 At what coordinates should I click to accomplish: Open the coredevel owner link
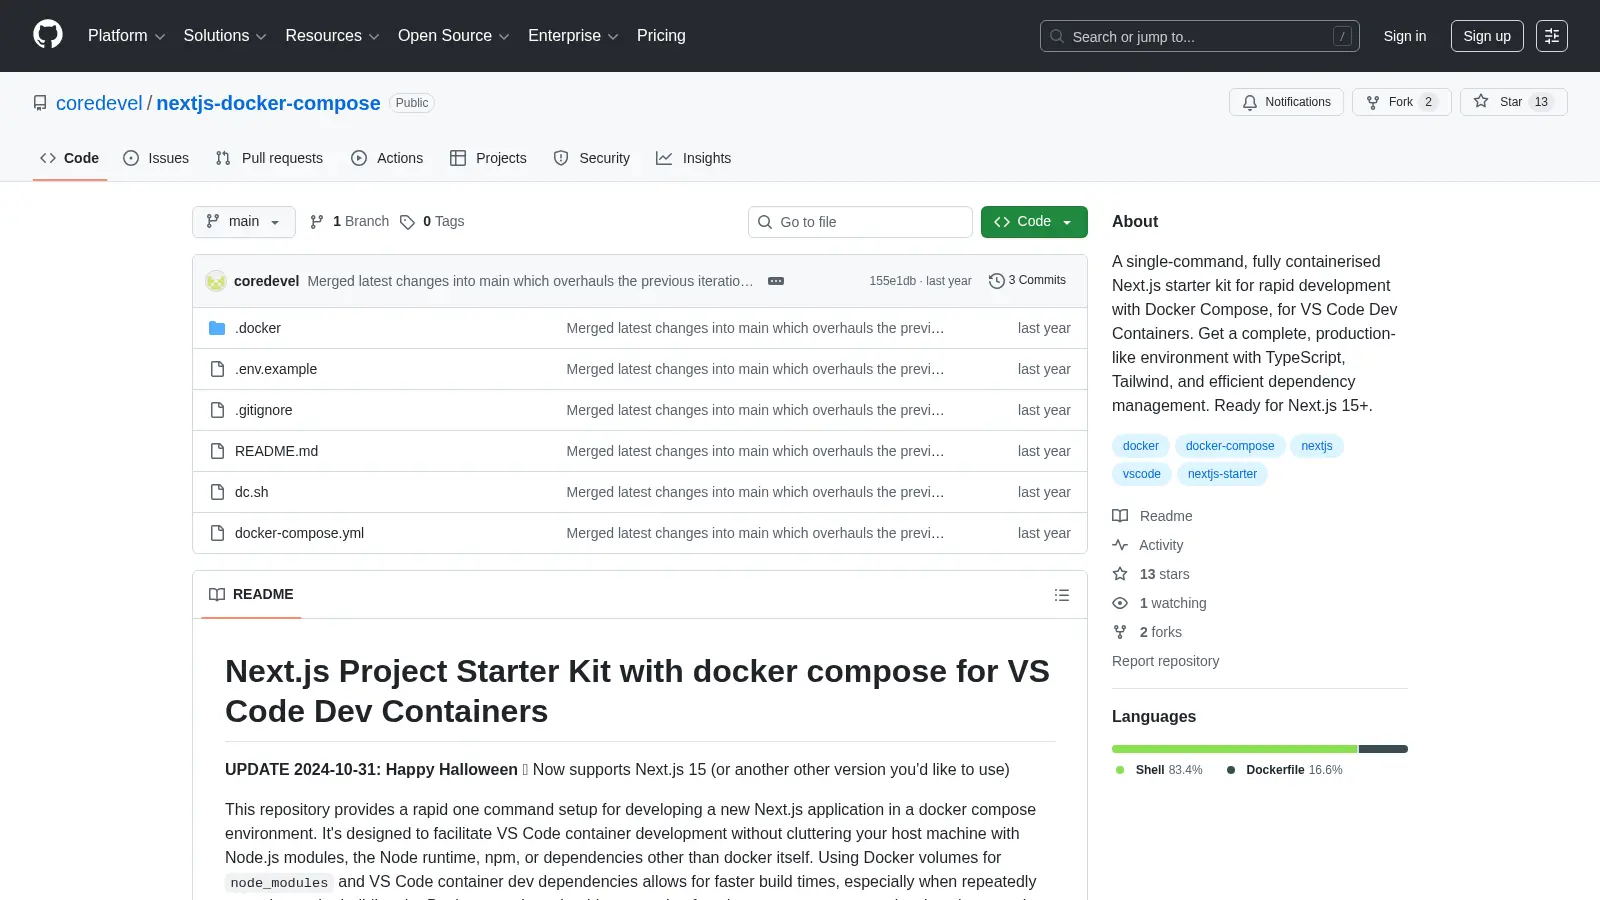[x=99, y=103]
